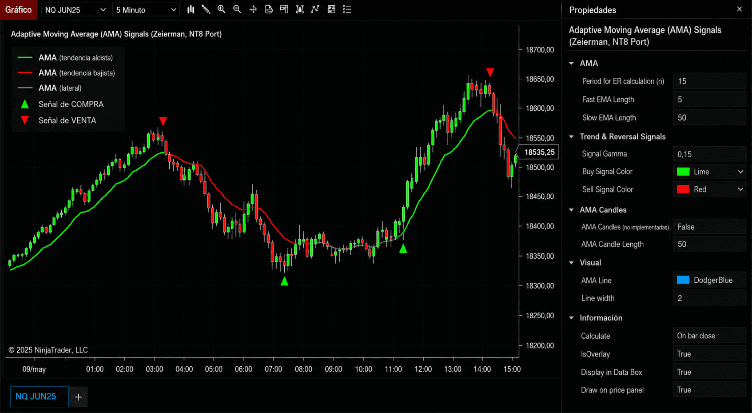Edit the Signal Gamma value 0,15
This screenshot has width=752, height=413.
click(710, 154)
